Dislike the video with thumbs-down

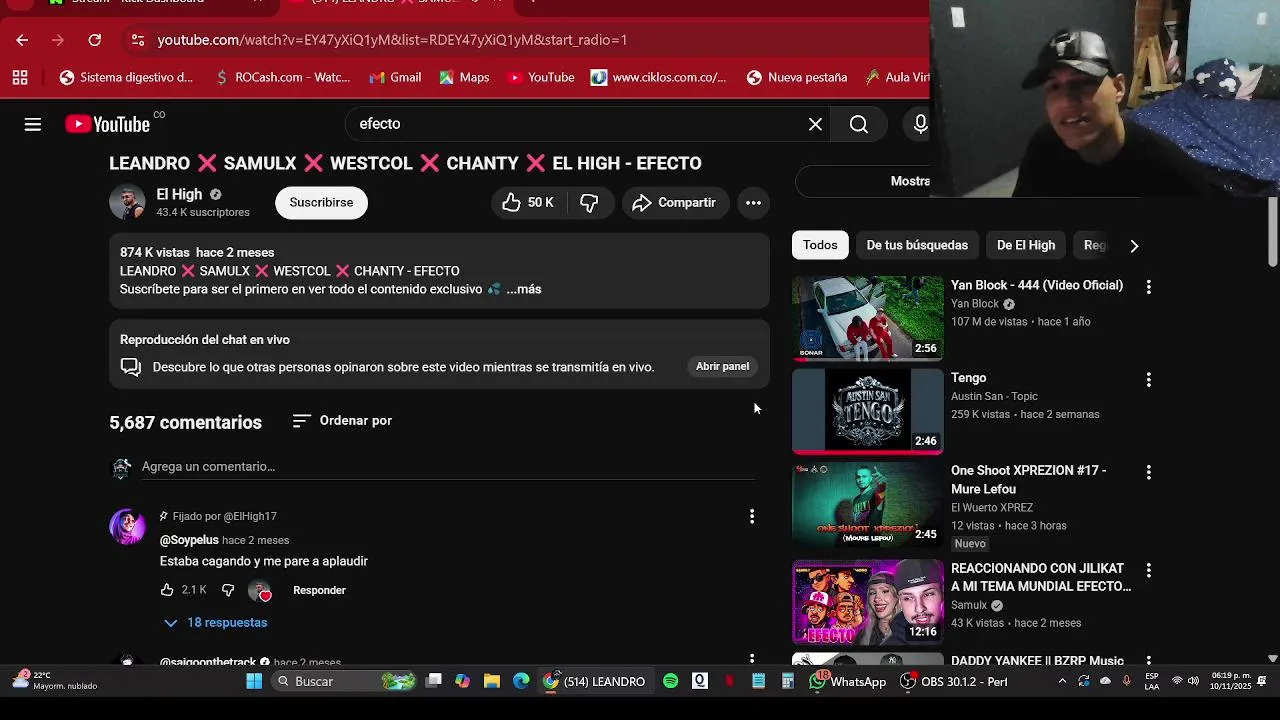click(x=589, y=203)
